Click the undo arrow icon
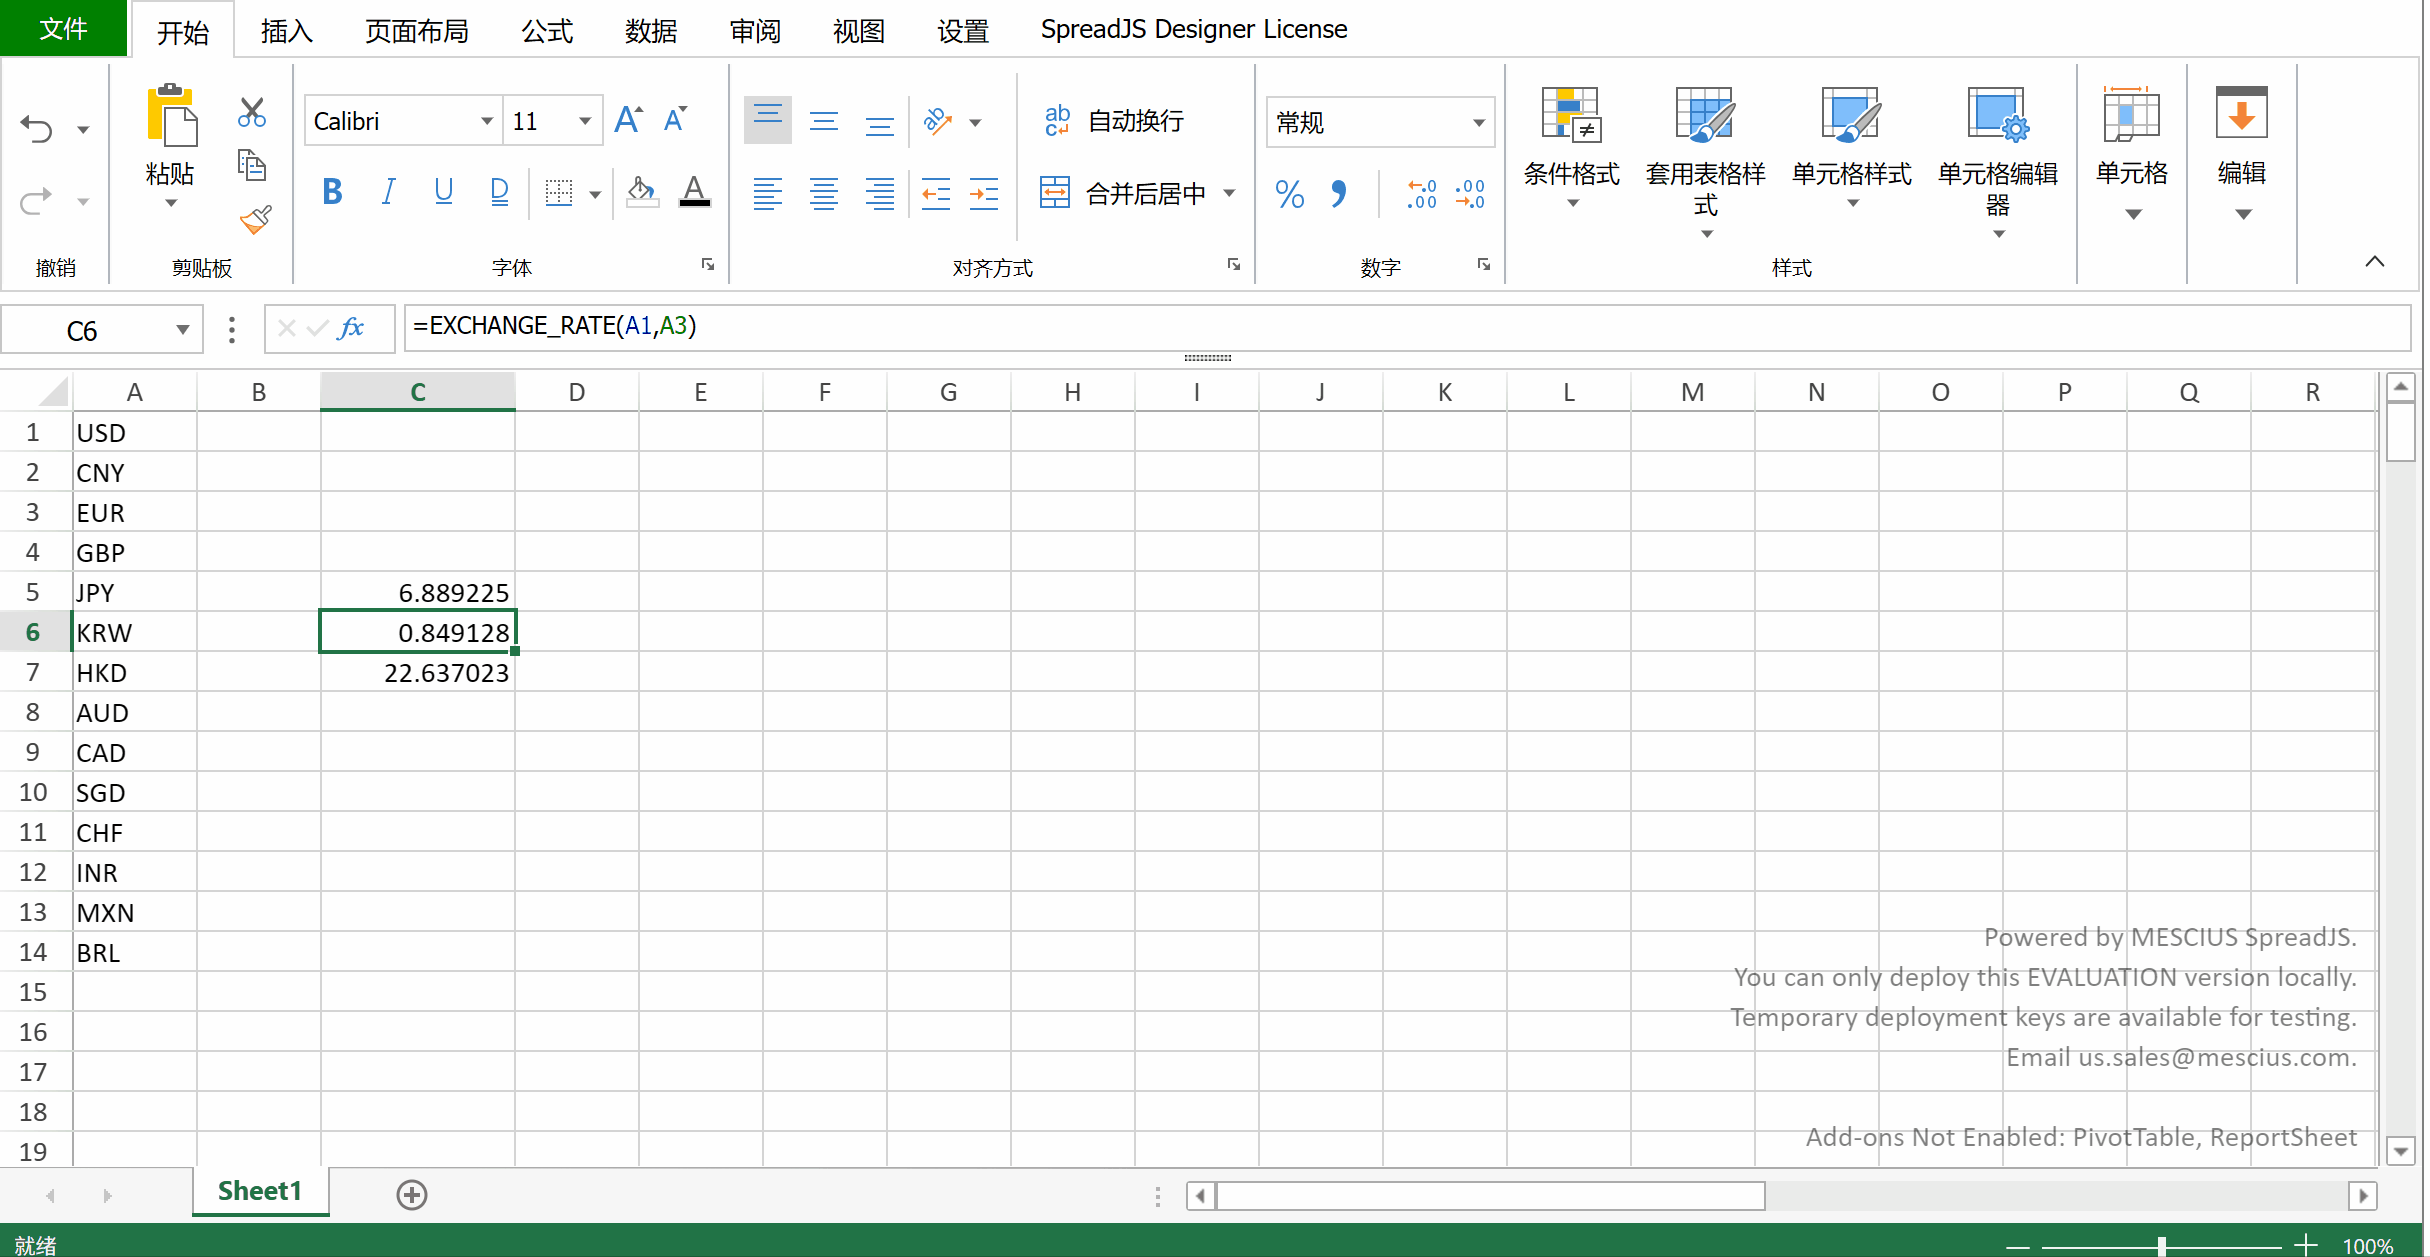 coord(37,128)
